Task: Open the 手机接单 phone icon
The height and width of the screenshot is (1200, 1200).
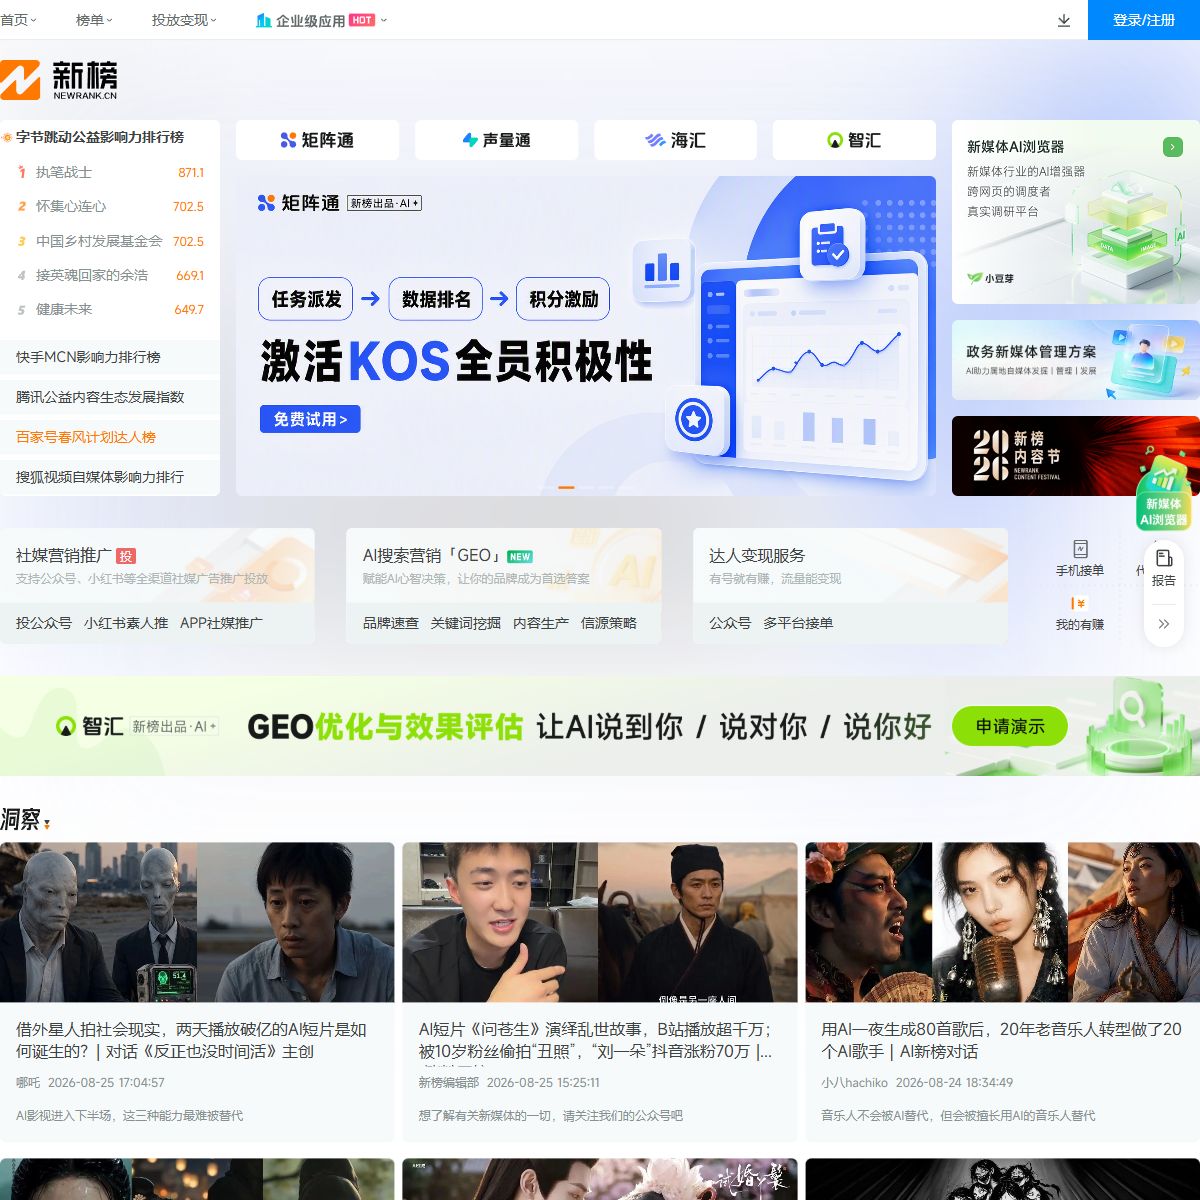Action: click(x=1080, y=549)
